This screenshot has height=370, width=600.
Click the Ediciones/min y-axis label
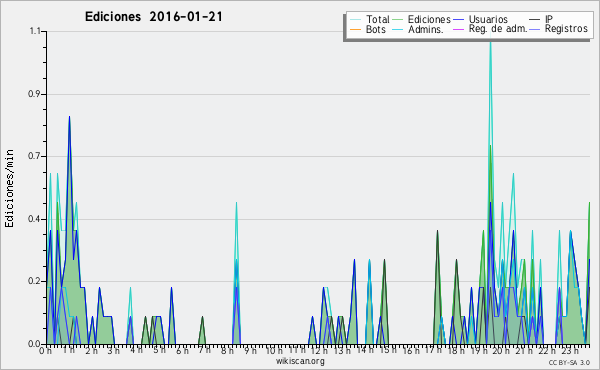[x=9, y=188]
